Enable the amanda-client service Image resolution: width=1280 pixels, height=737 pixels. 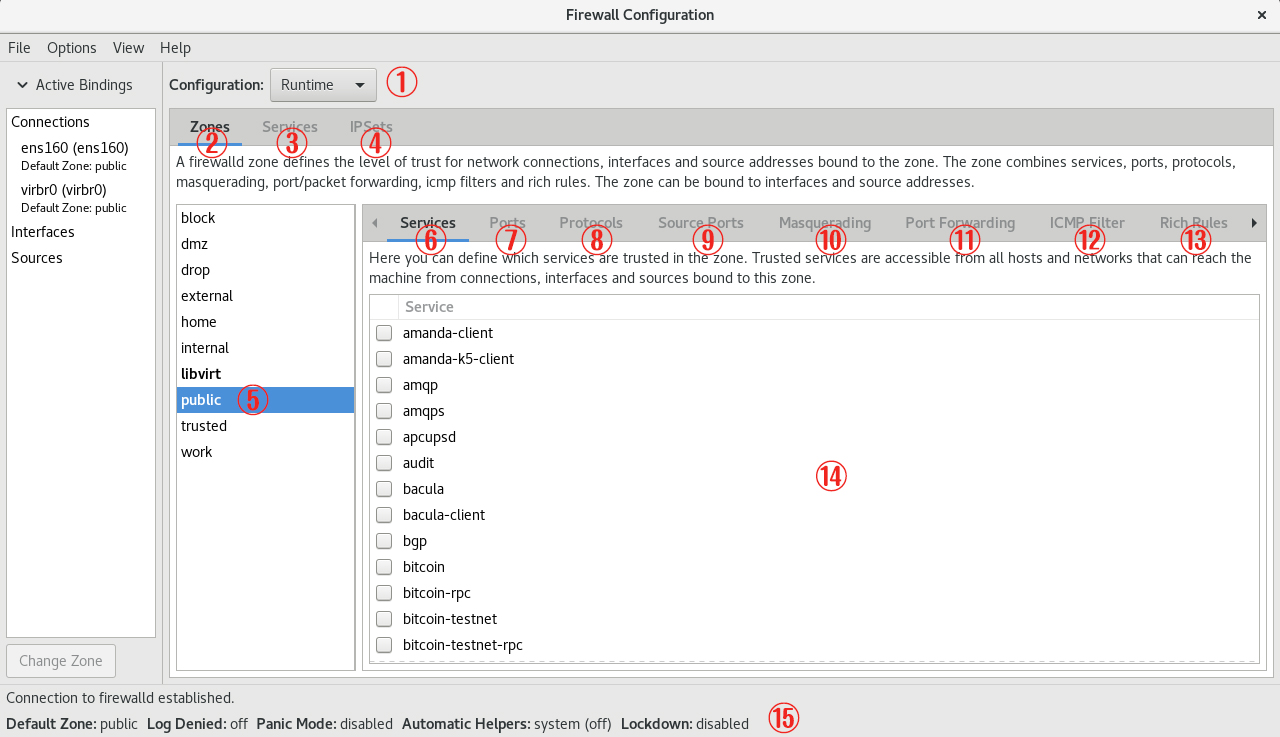tap(383, 332)
